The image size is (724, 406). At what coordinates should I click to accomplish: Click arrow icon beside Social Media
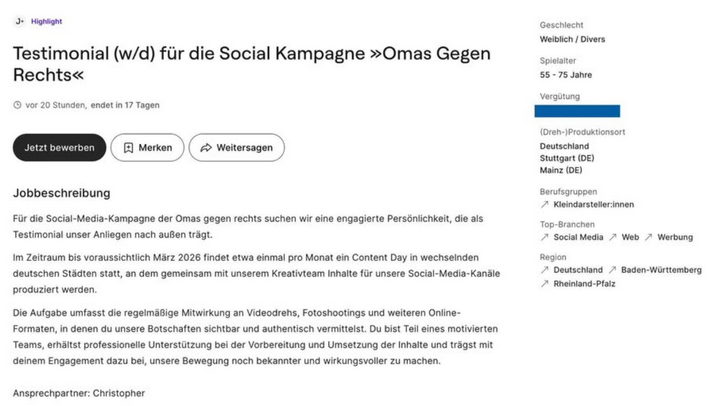[543, 237]
